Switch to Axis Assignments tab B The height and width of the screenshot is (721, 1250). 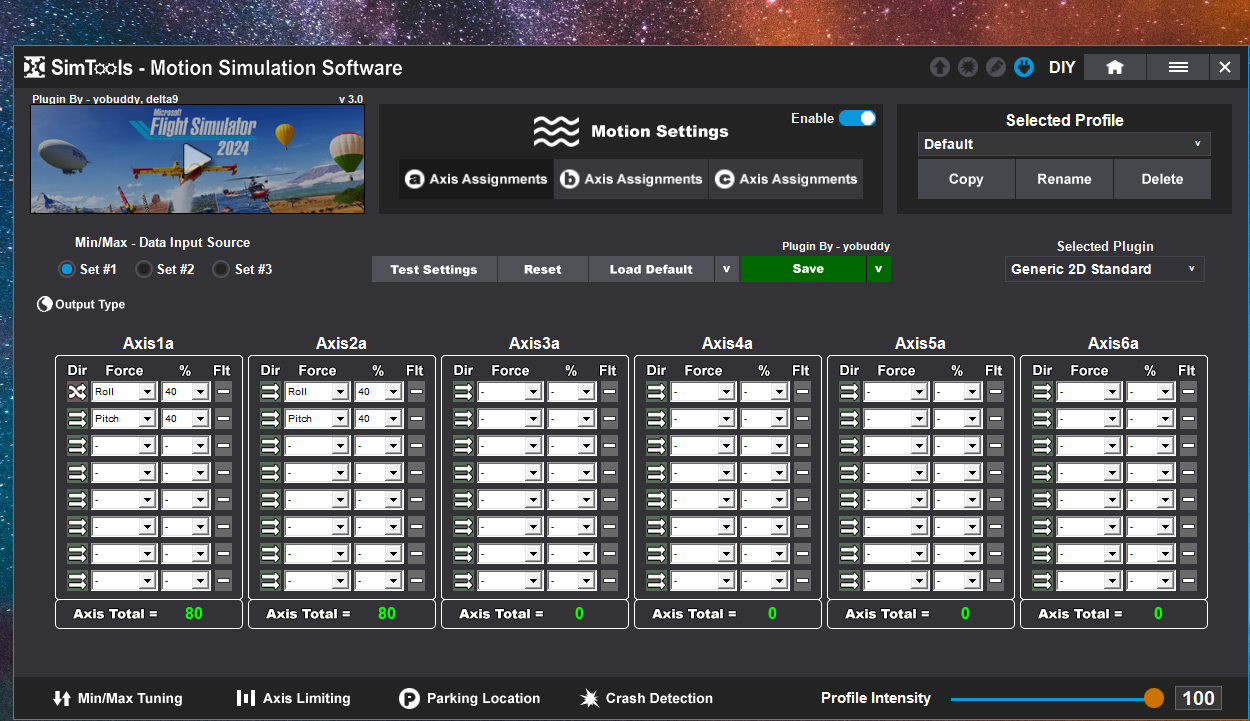pyautogui.click(x=631, y=179)
